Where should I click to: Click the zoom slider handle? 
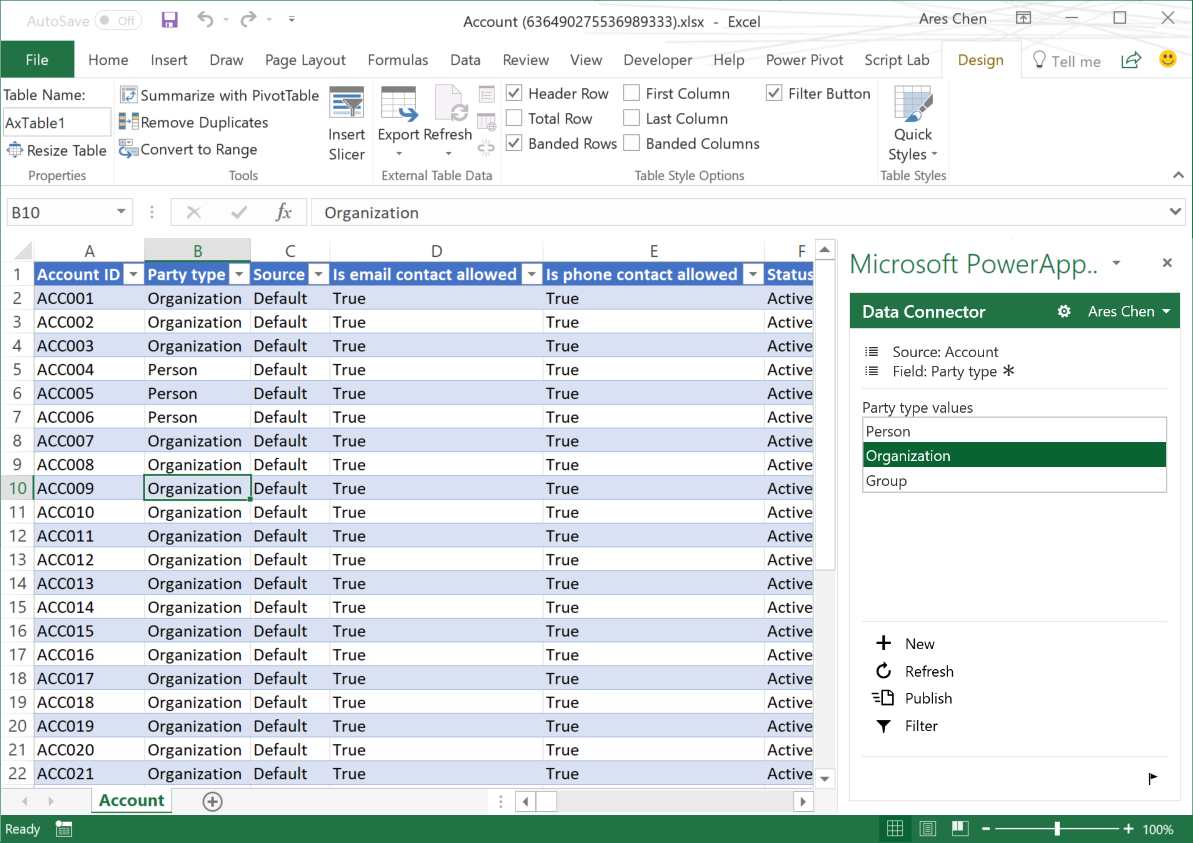[1057, 829]
